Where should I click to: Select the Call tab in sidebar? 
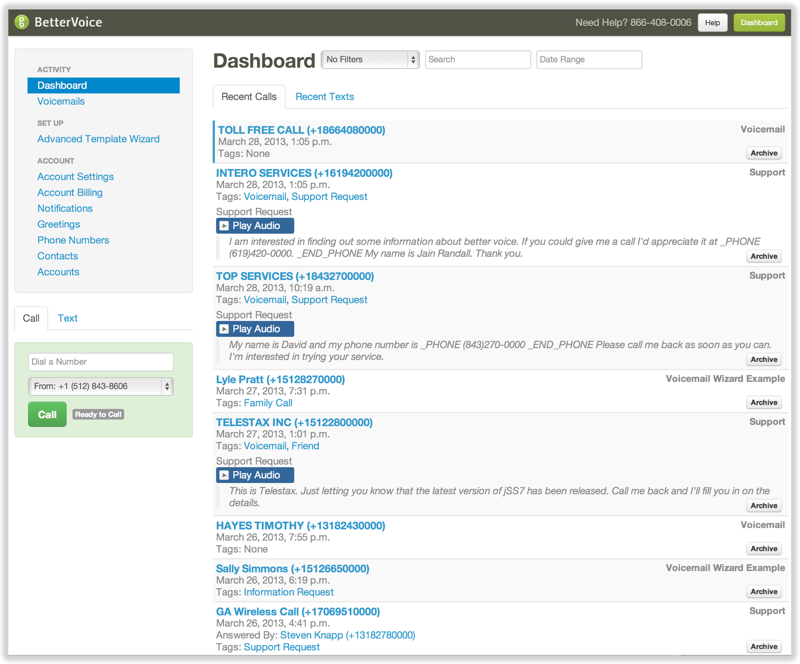click(x=31, y=318)
